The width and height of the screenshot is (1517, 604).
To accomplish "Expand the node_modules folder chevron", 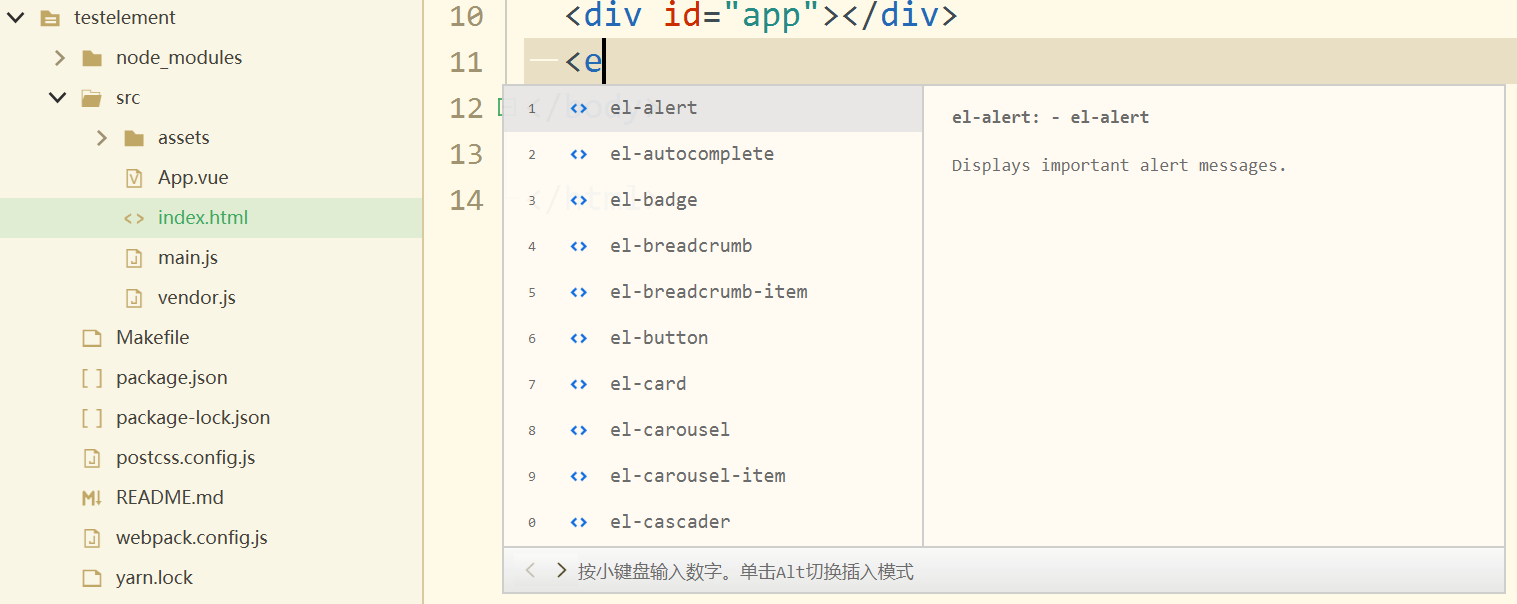I will pyautogui.click(x=60, y=58).
